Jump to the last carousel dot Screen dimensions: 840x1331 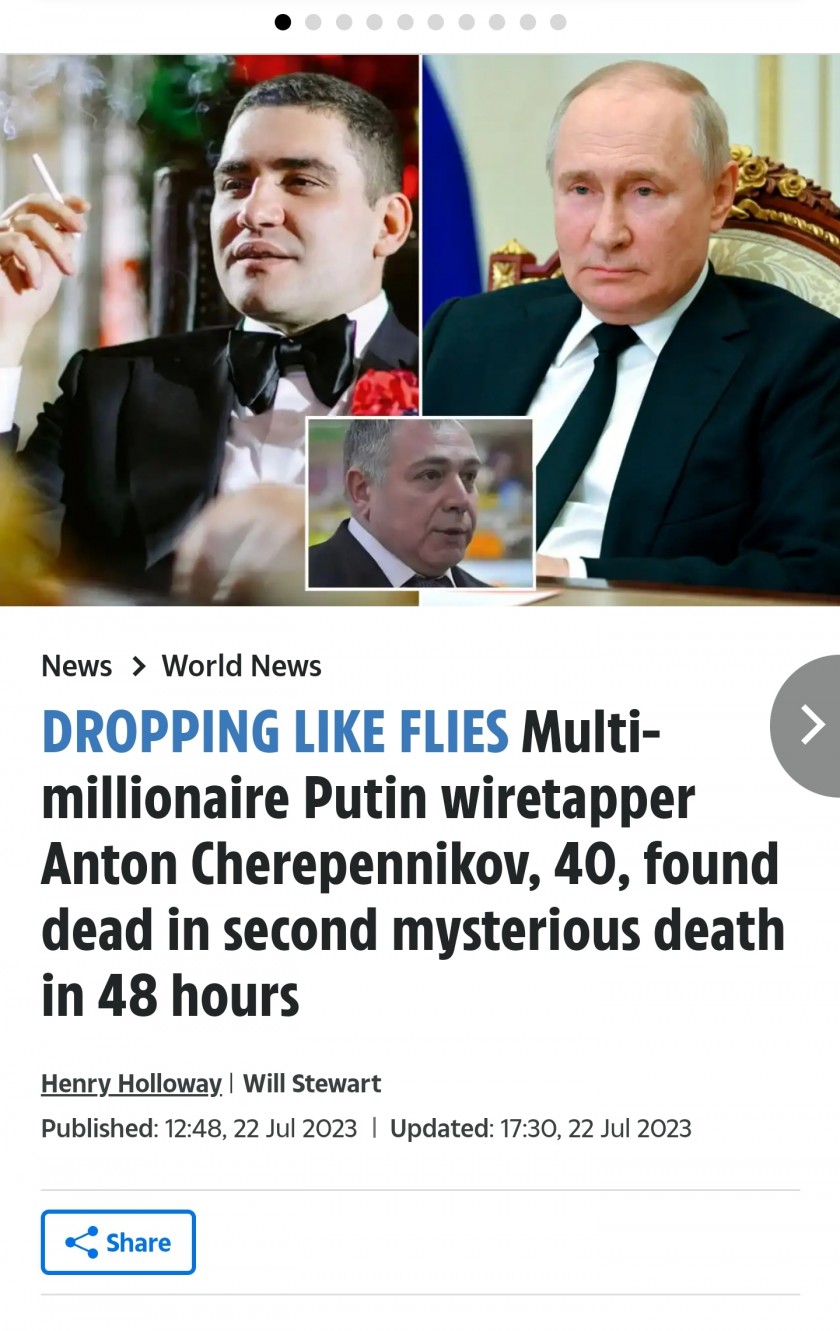(x=558, y=22)
